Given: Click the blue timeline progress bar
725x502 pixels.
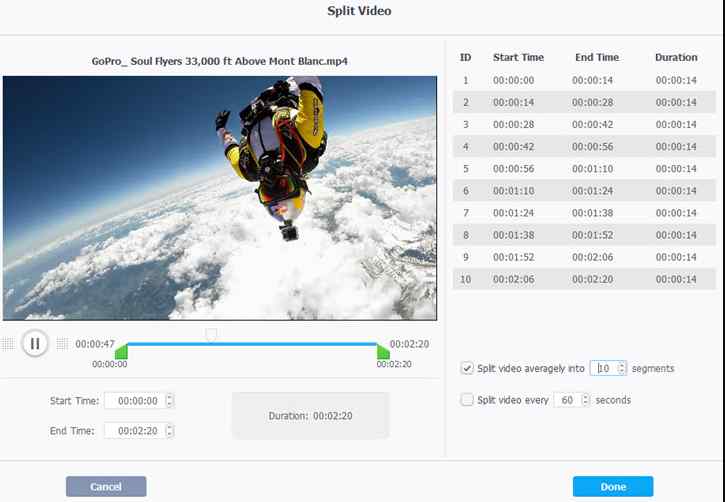Looking at the screenshot, I should (252, 344).
